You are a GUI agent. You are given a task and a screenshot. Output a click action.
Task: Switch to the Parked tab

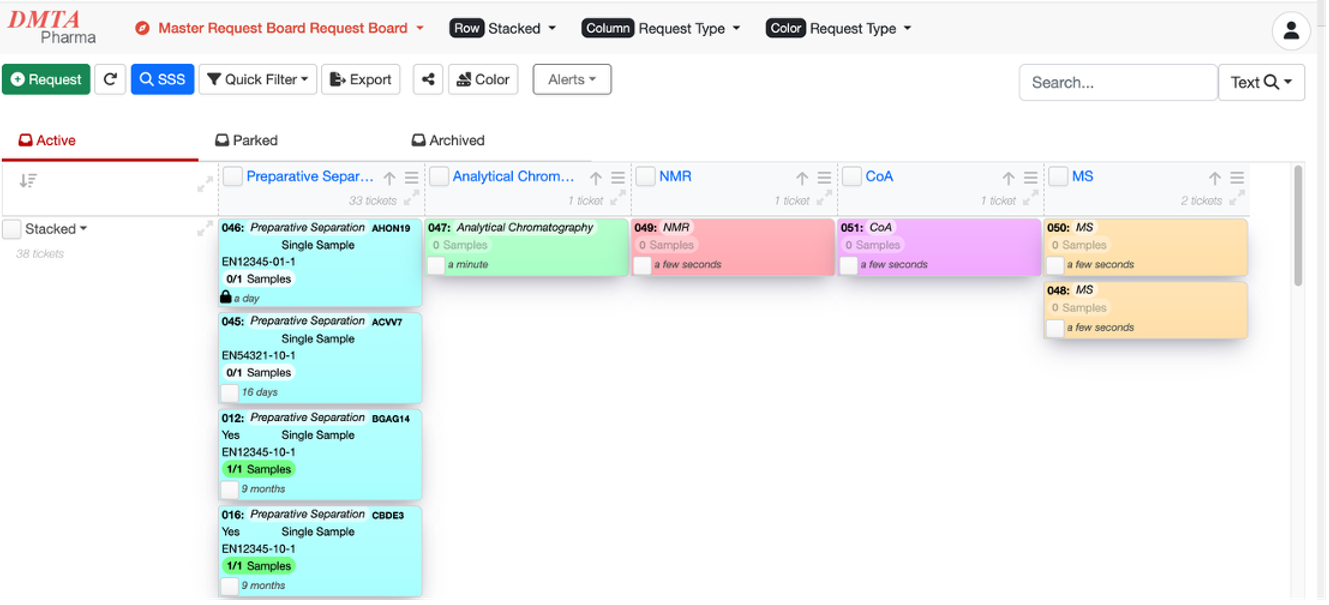(x=248, y=140)
